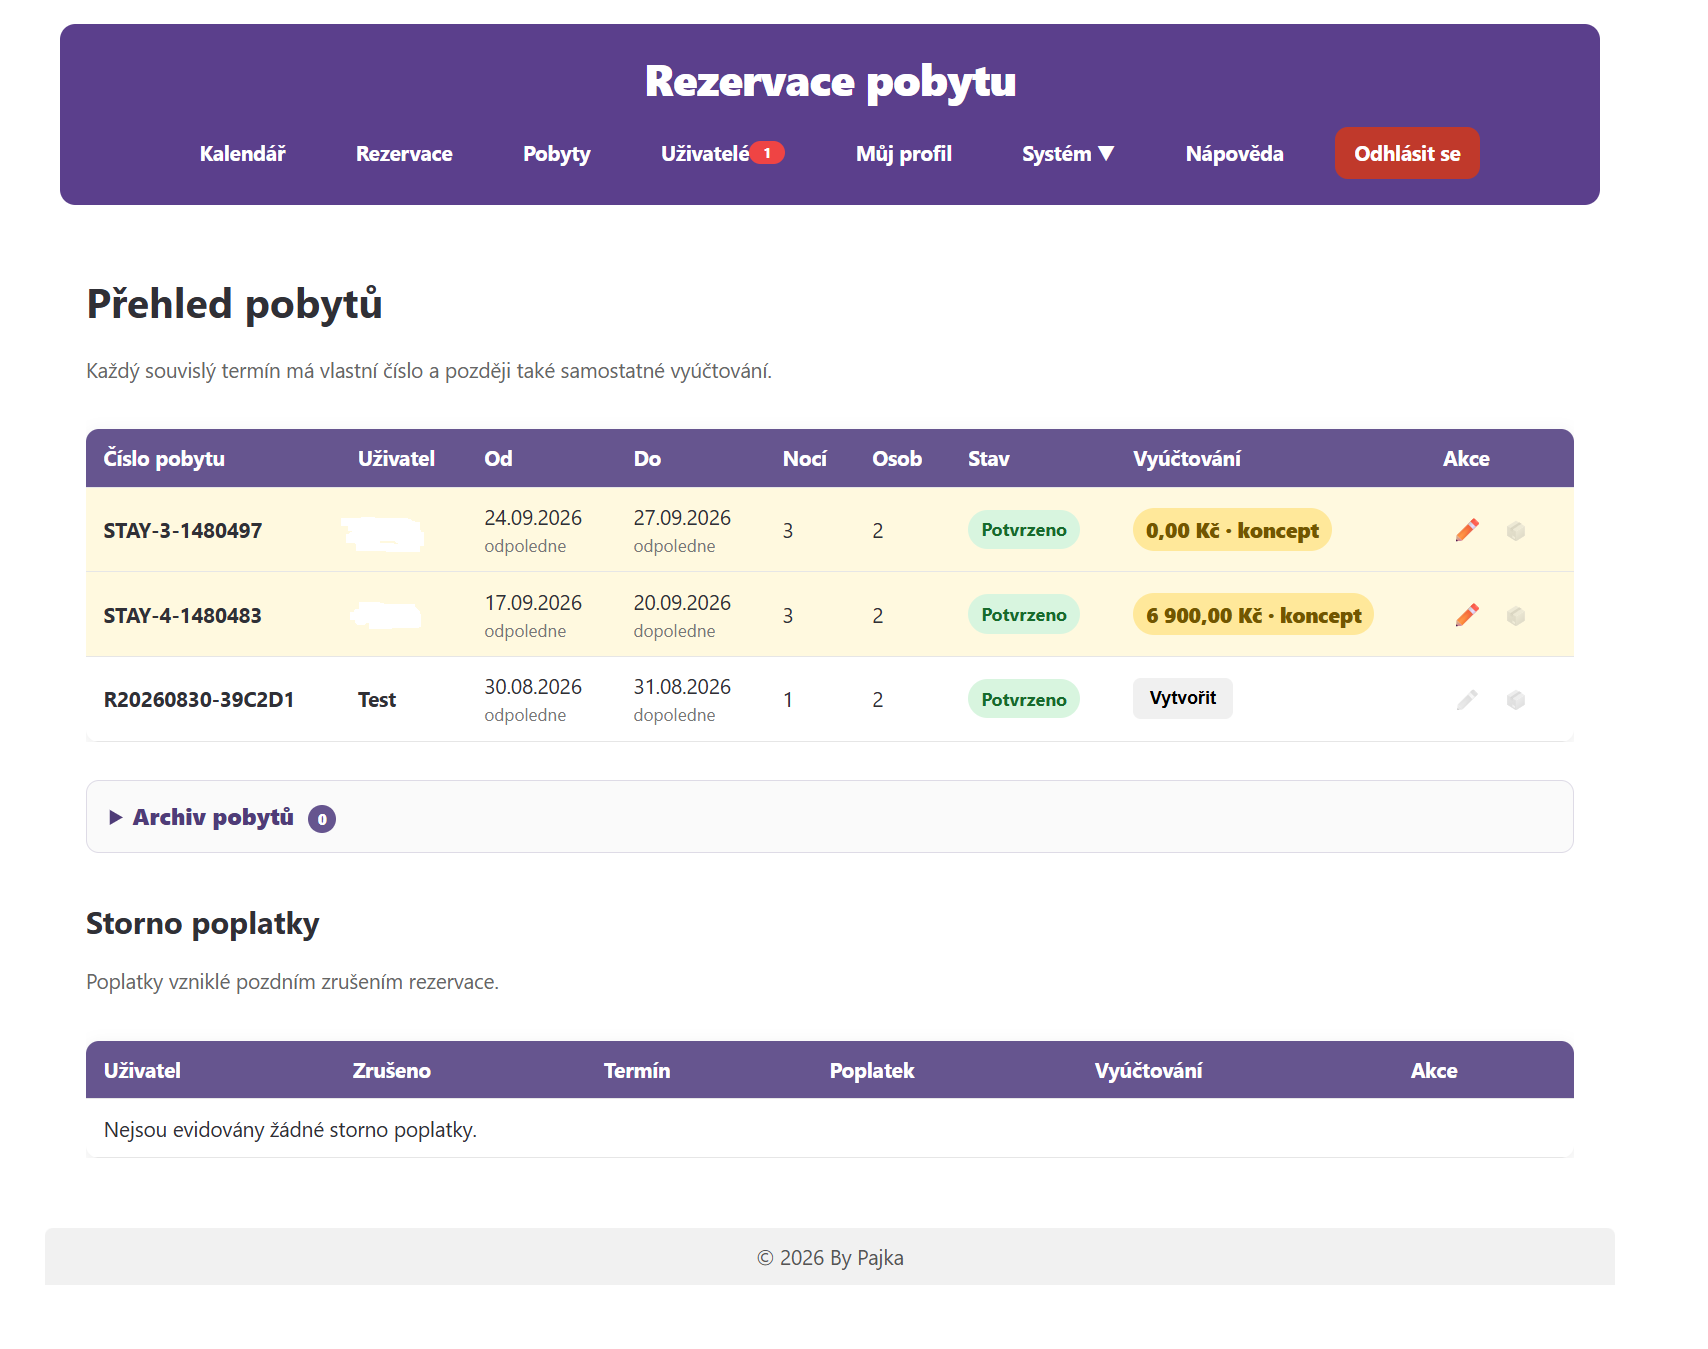Open the Nápověda help page

pos(1235,153)
